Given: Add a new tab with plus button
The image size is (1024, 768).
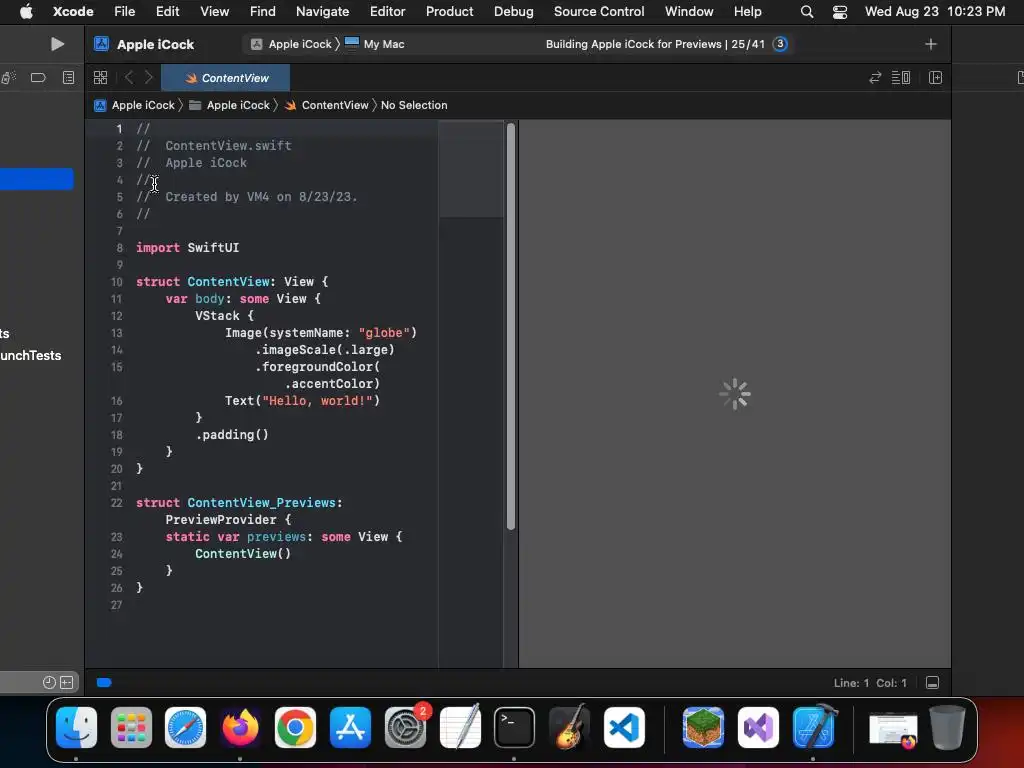Looking at the screenshot, I should click(931, 44).
